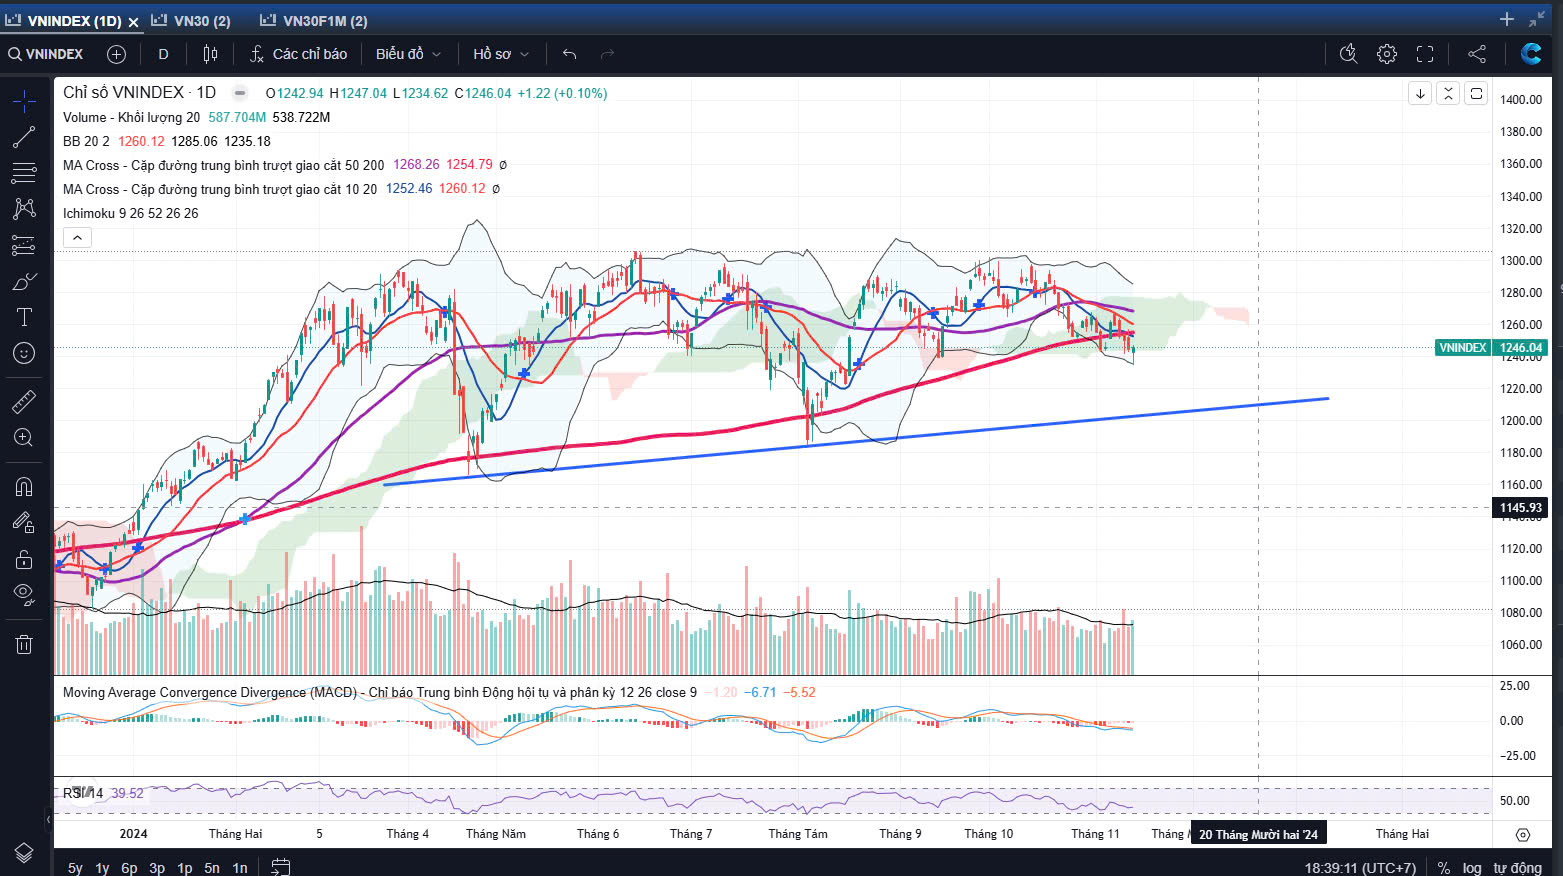Toggle magnet mode for drawings
1563x876 pixels.
24,487
